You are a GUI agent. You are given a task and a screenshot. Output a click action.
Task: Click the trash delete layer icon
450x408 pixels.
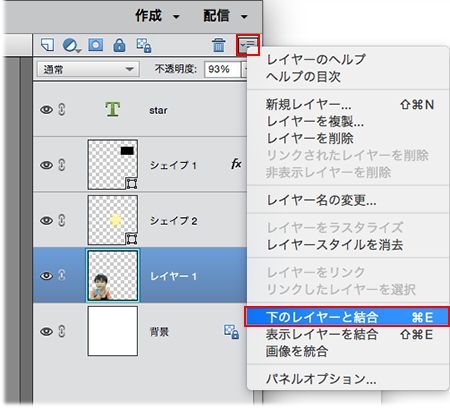[218, 45]
